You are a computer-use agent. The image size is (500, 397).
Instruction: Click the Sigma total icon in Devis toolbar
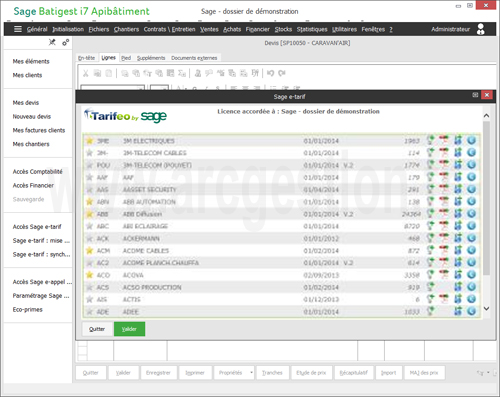182,73
